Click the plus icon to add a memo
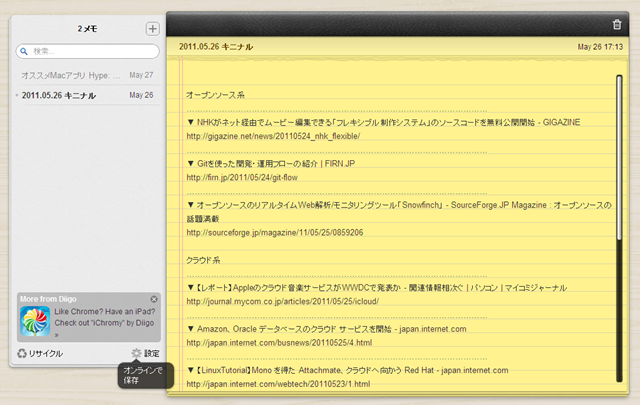Image resolution: width=640 pixels, height=405 pixels. (x=152, y=29)
